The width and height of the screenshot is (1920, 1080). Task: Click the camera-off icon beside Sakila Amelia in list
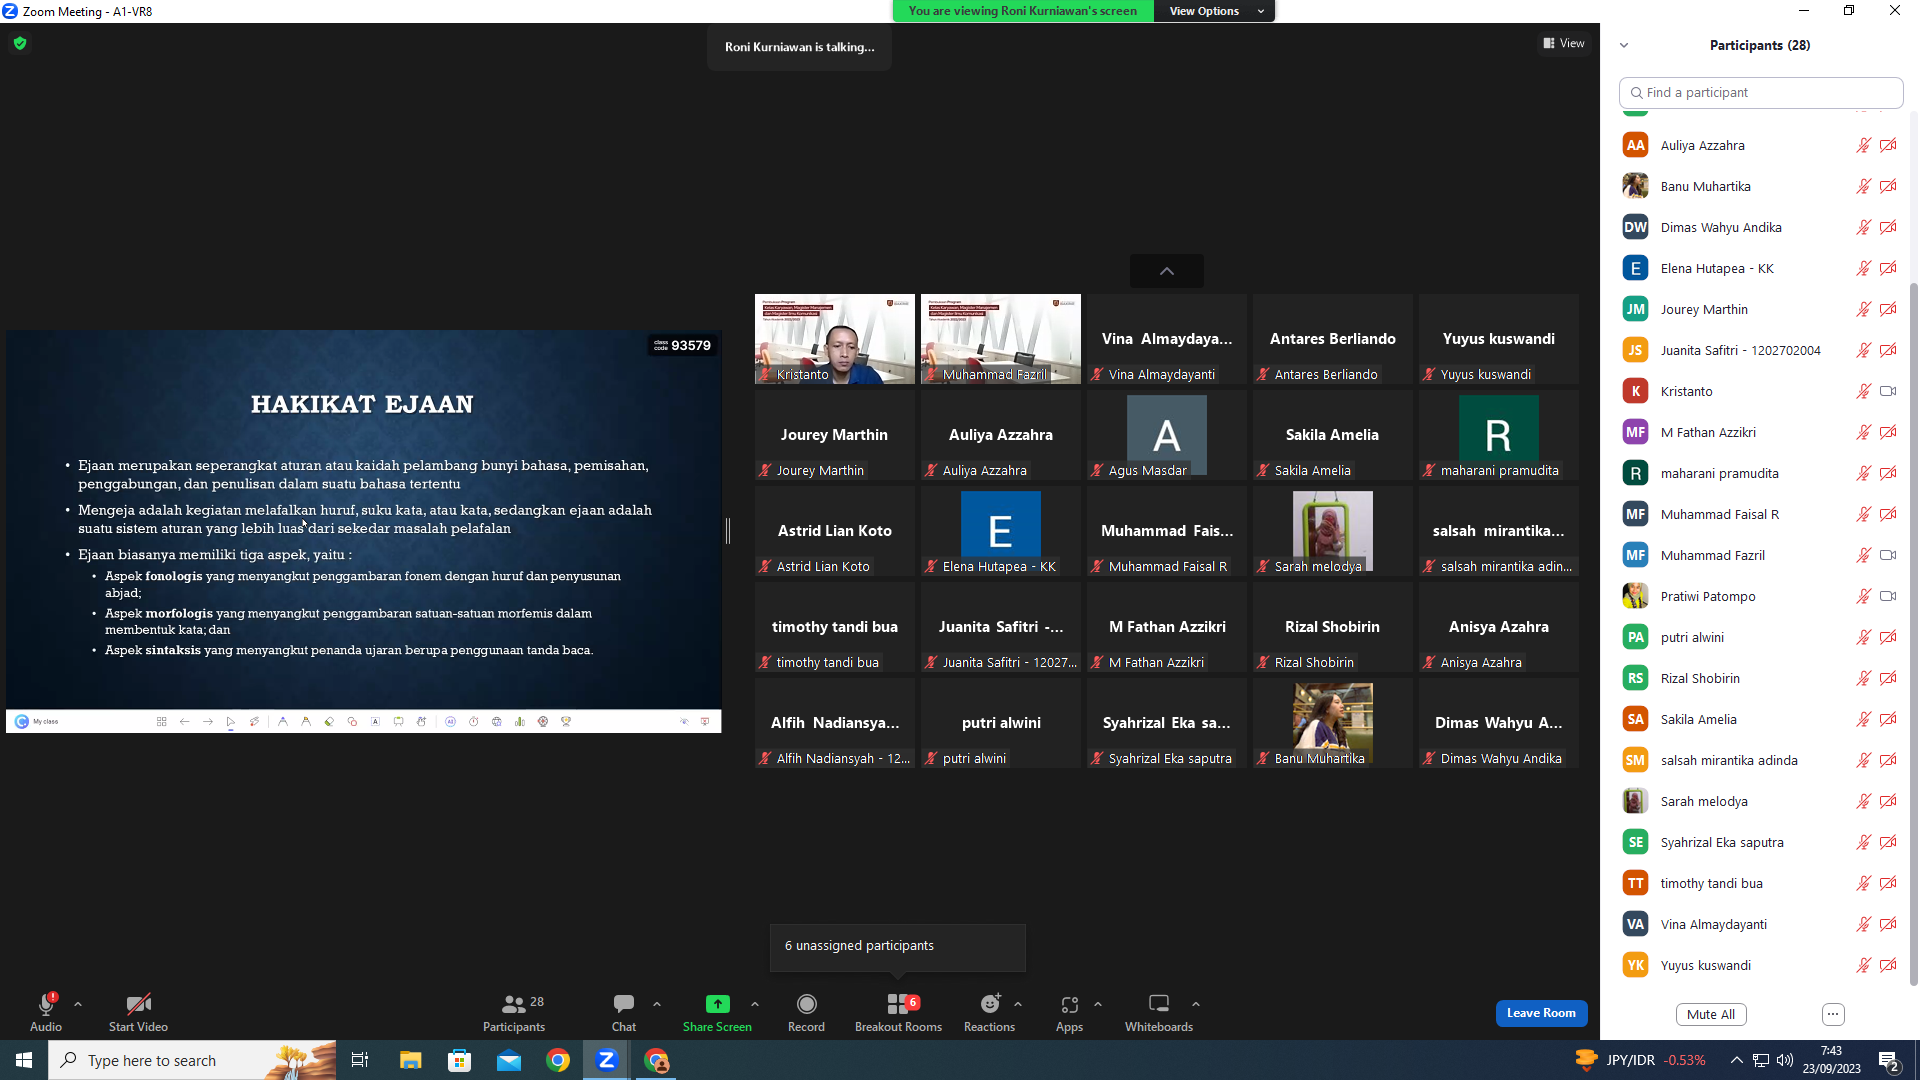1888,719
